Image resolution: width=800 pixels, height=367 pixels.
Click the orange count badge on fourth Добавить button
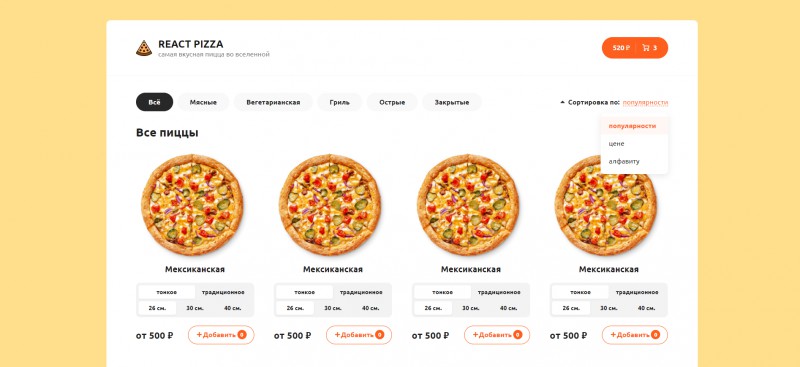655,335
